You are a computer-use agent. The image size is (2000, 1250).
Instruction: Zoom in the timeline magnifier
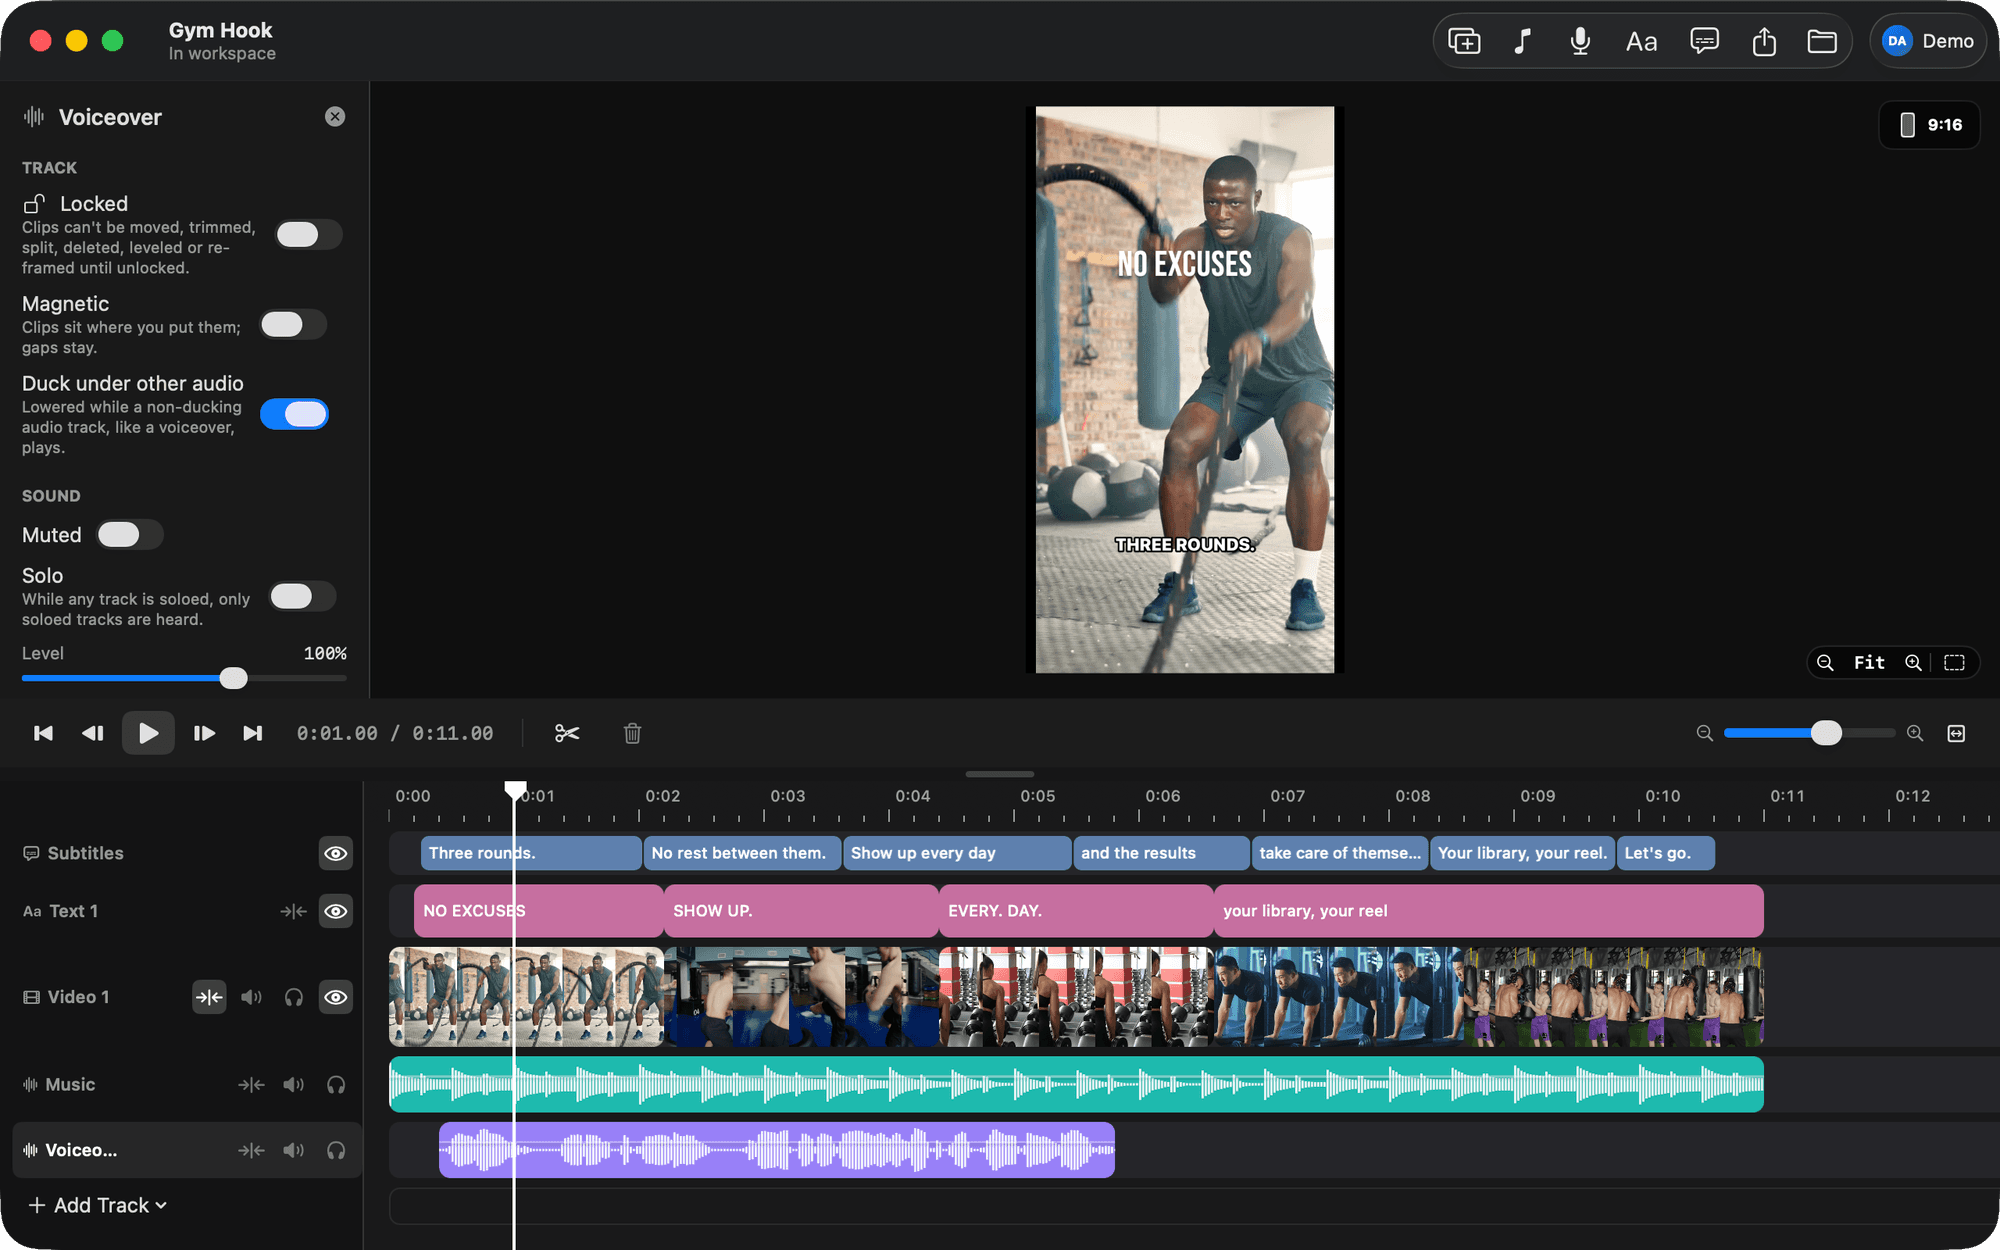pyautogui.click(x=1915, y=733)
